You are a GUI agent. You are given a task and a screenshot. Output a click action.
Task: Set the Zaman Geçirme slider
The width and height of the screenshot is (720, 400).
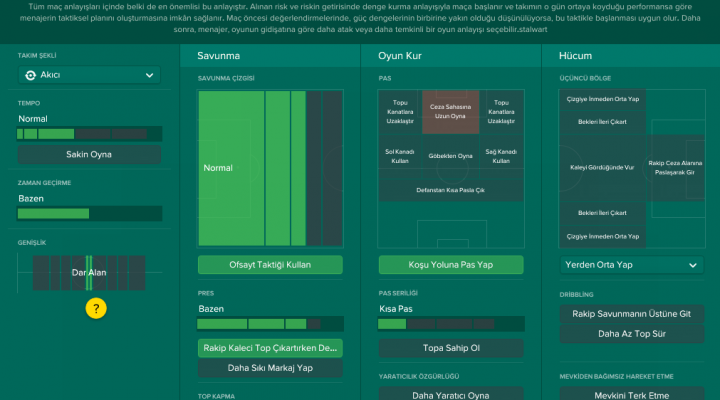89,213
